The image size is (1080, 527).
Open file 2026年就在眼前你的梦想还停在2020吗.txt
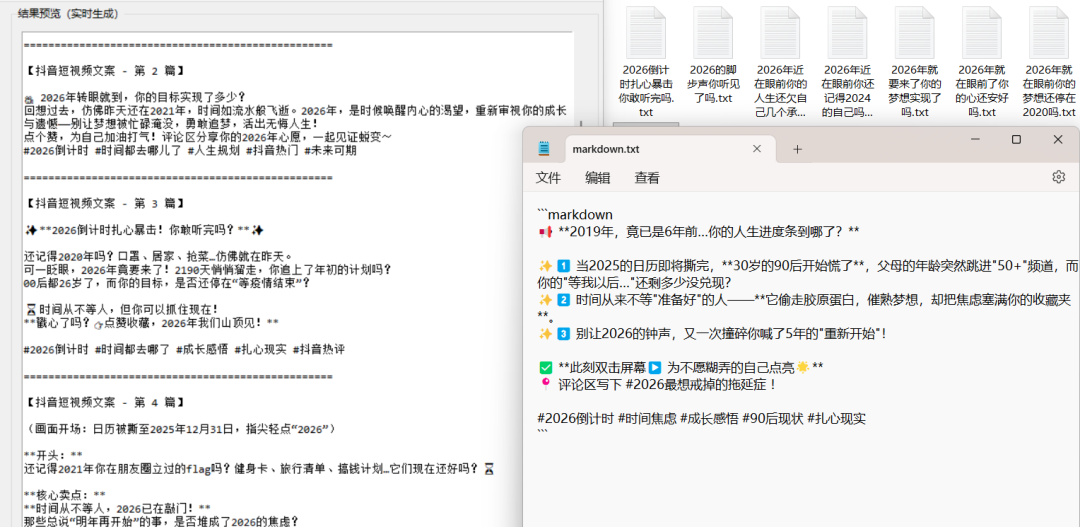point(1049,62)
